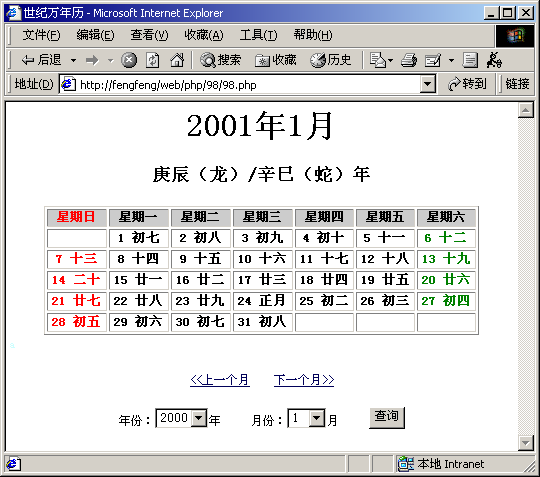Click the Messenger toolbar icon
The image size is (540, 477).
coord(494,60)
